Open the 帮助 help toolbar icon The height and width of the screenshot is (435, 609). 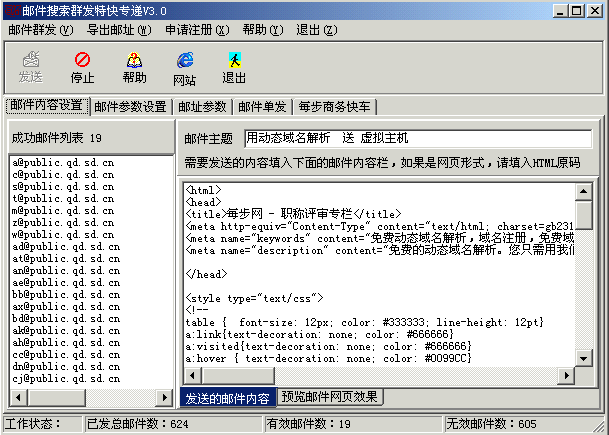(x=134, y=68)
